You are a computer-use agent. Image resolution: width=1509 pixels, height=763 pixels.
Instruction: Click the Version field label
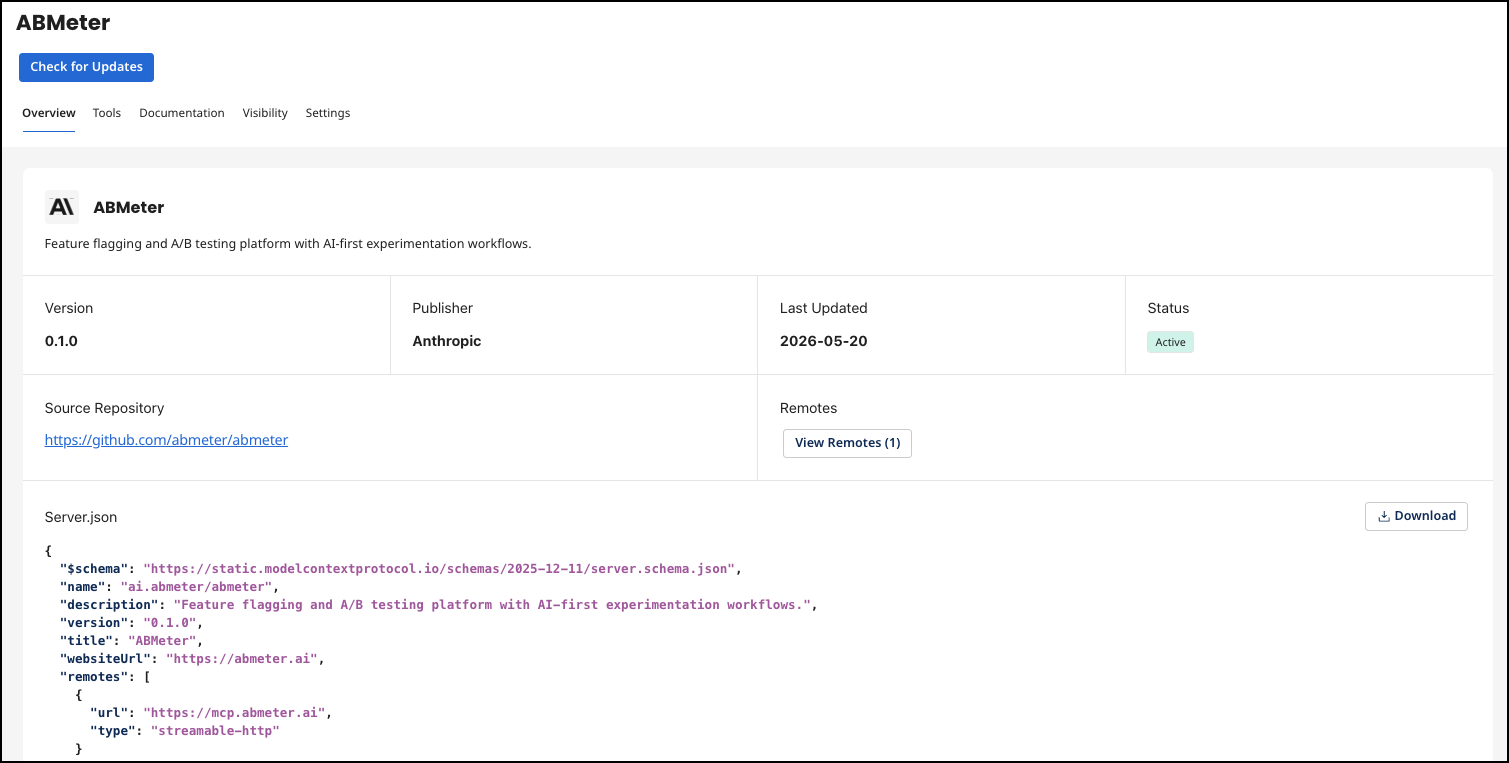pyautogui.click(x=69, y=308)
